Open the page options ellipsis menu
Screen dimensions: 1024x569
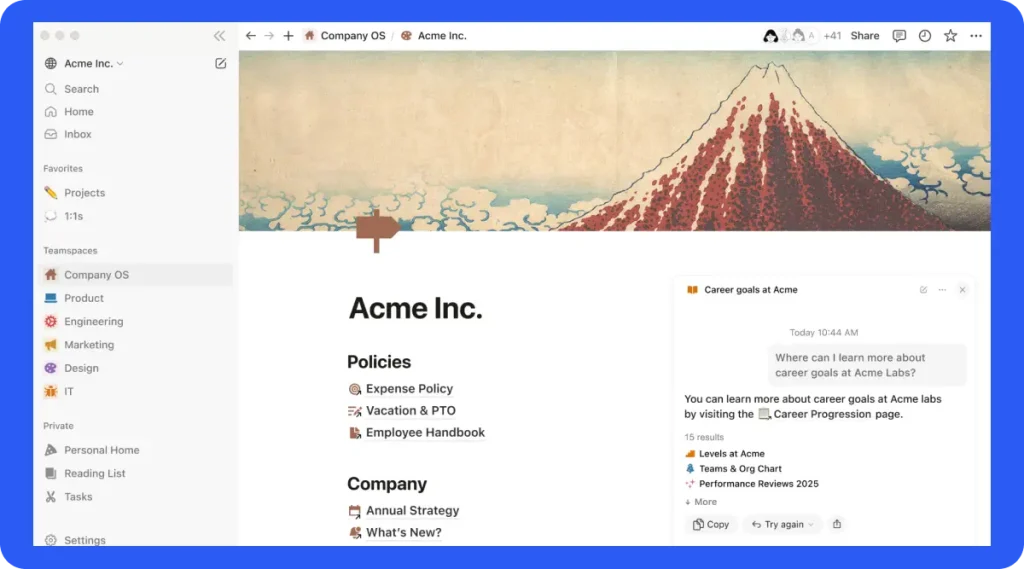tap(976, 36)
